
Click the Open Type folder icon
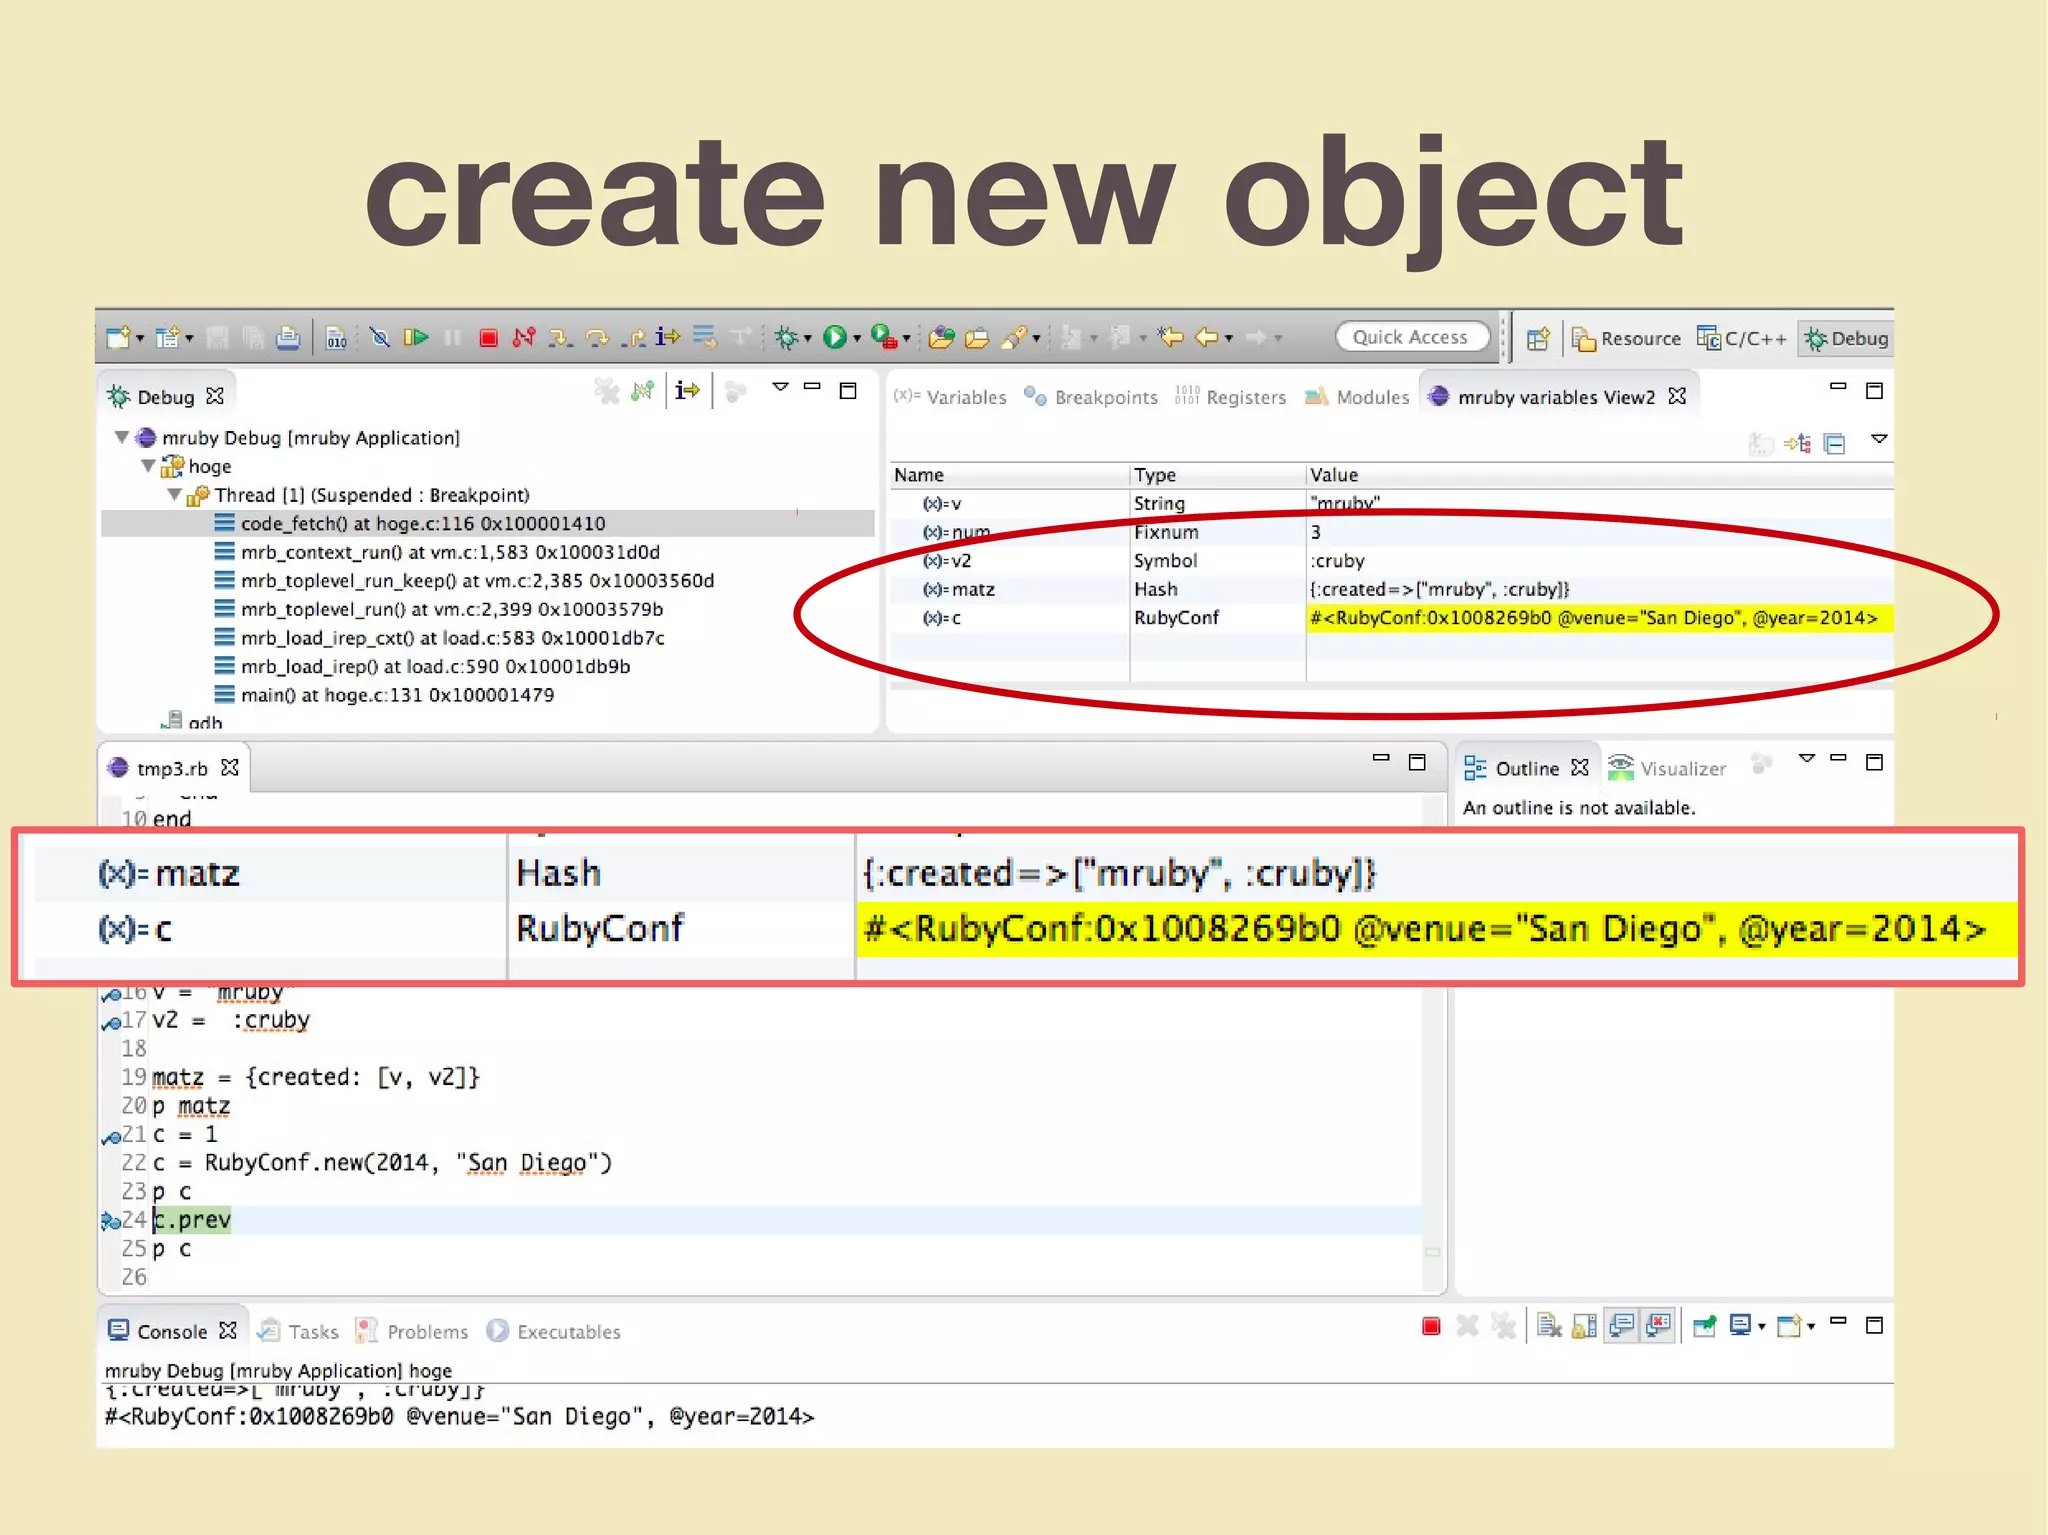[x=941, y=338]
